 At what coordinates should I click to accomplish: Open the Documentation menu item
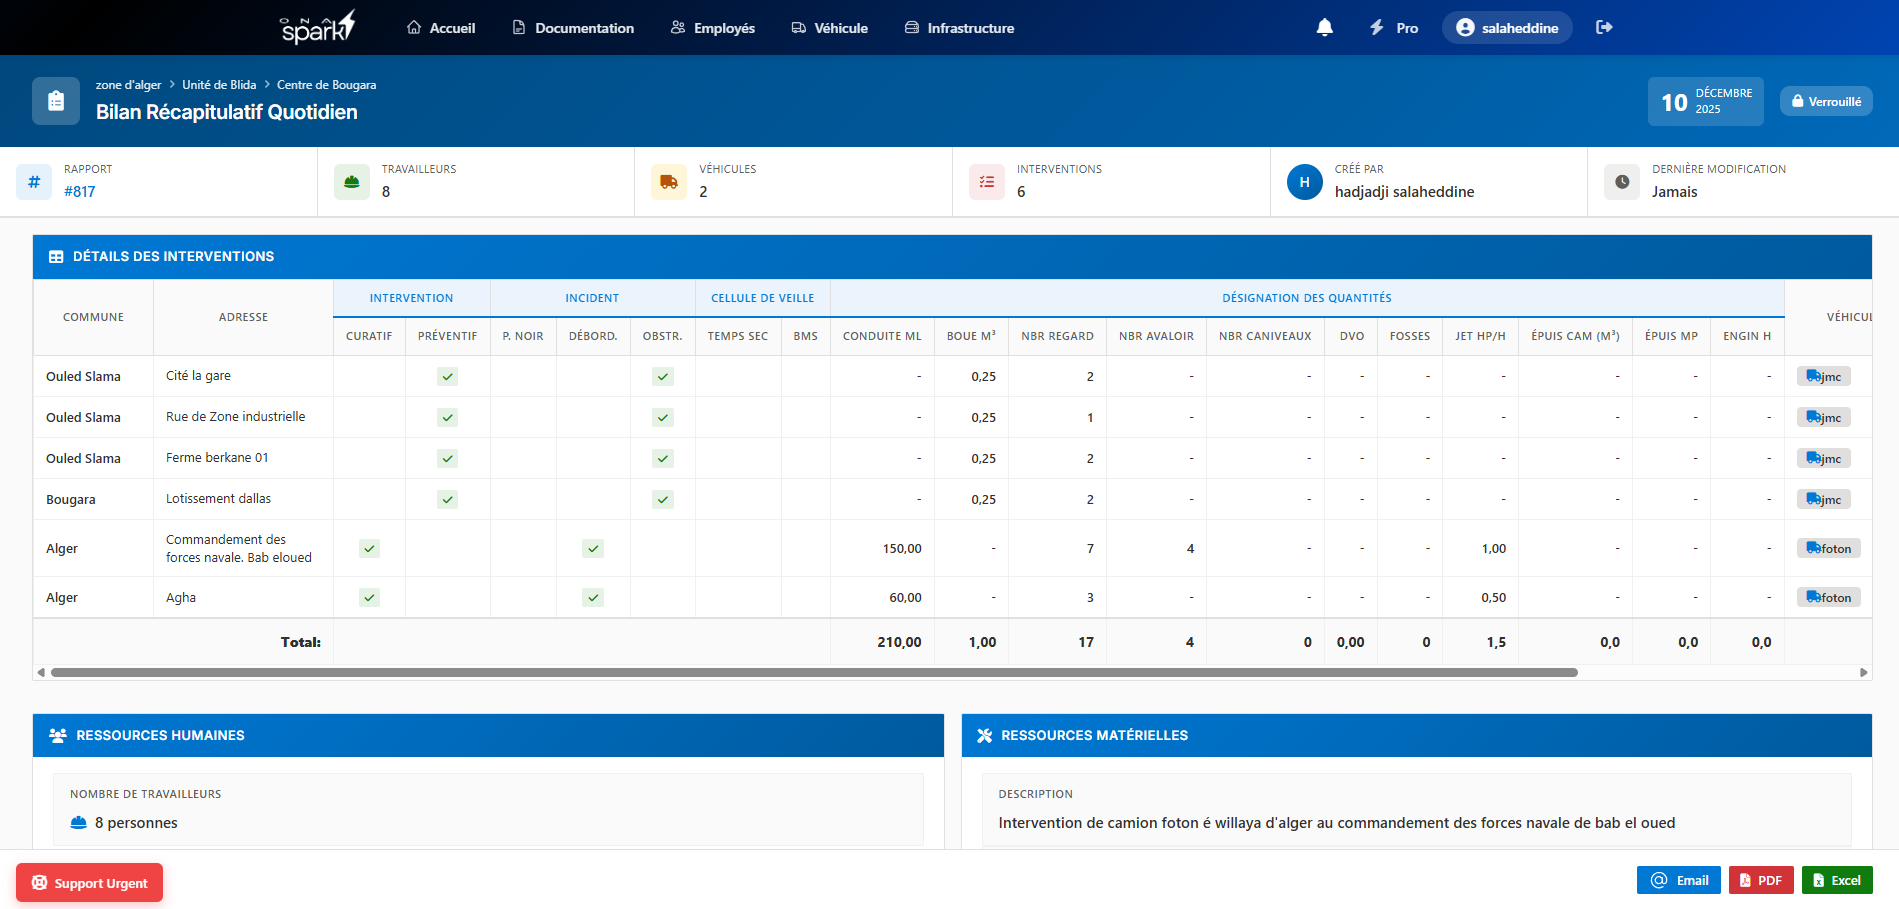pos(573,28)
